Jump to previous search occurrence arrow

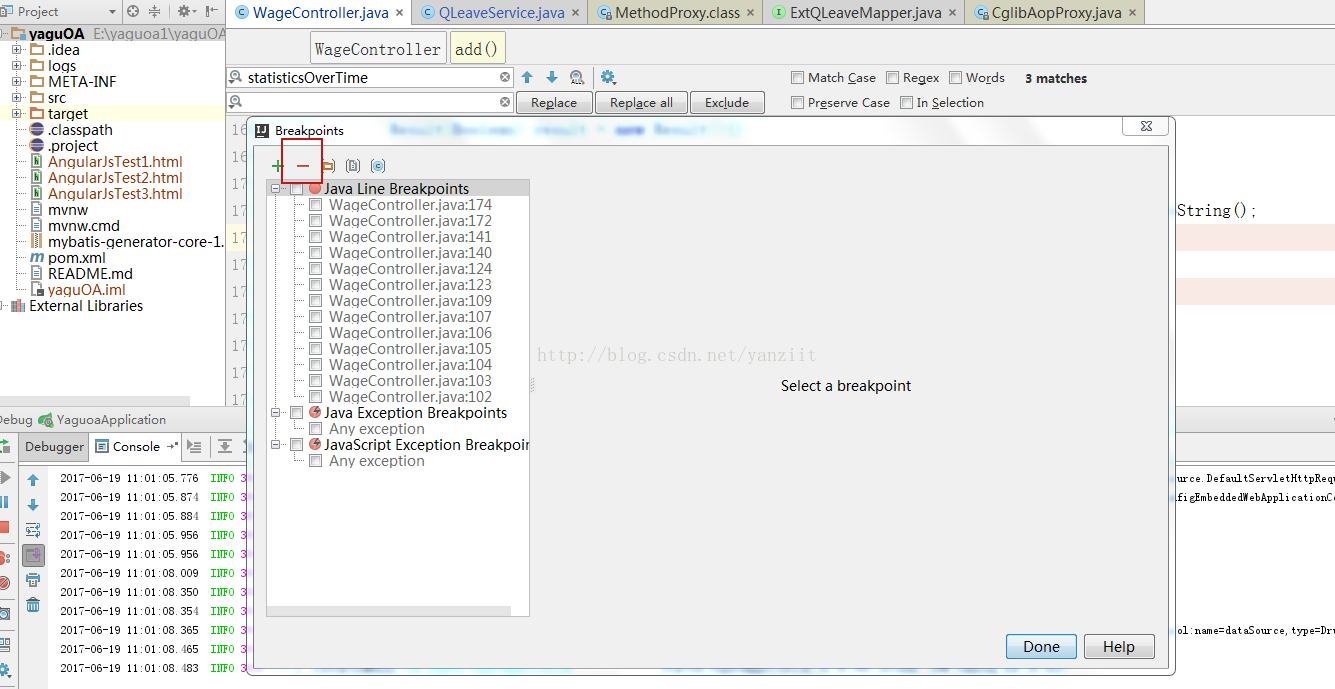coord(527,78)
